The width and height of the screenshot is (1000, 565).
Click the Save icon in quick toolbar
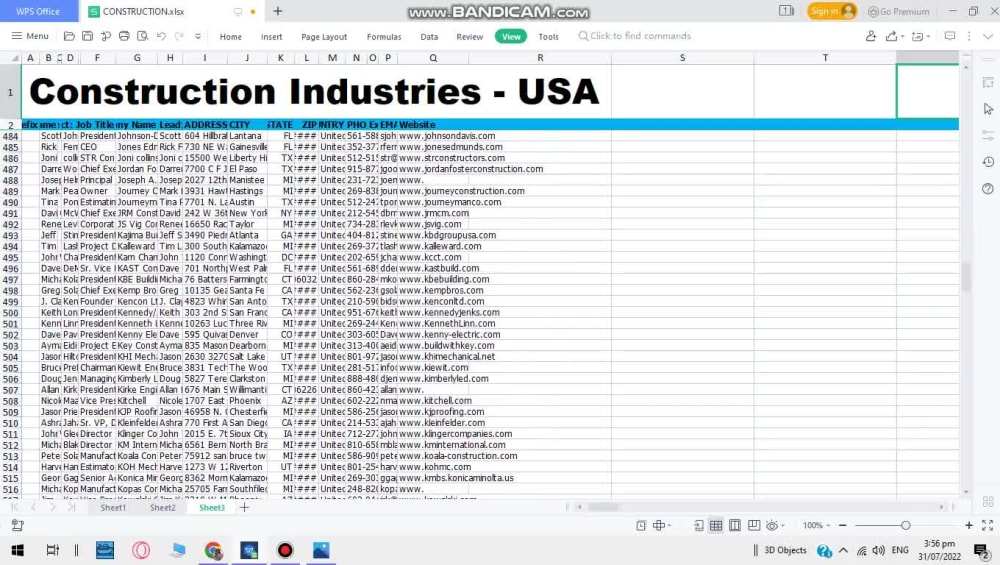87,36
